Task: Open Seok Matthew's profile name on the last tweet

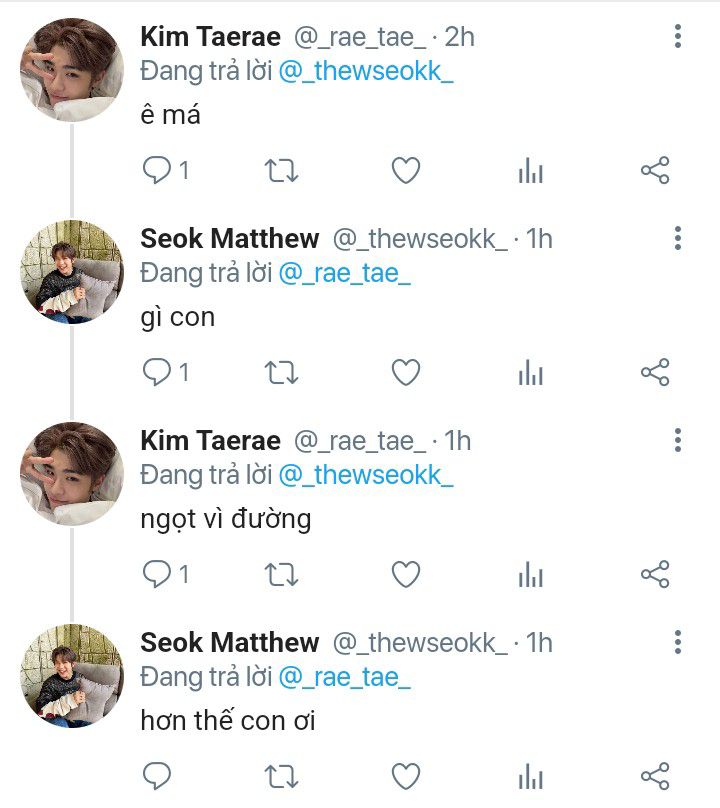Action: coord(229,643)
